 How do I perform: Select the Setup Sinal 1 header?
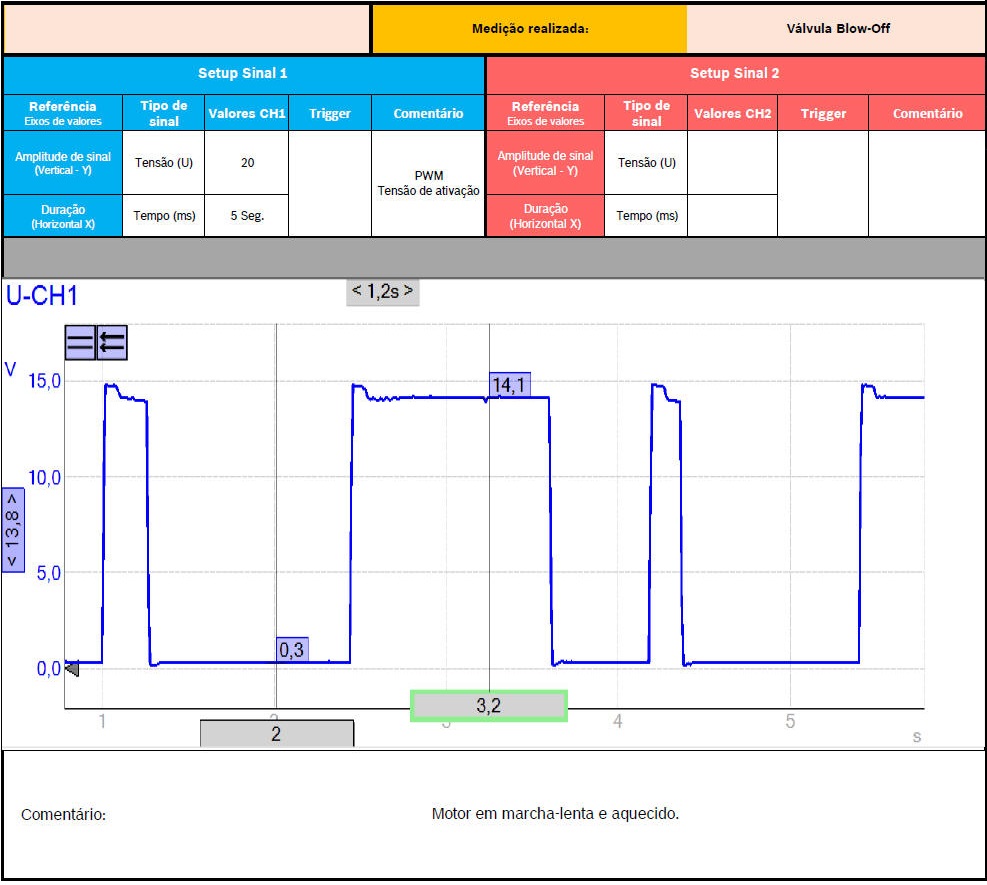pos(243,74)
